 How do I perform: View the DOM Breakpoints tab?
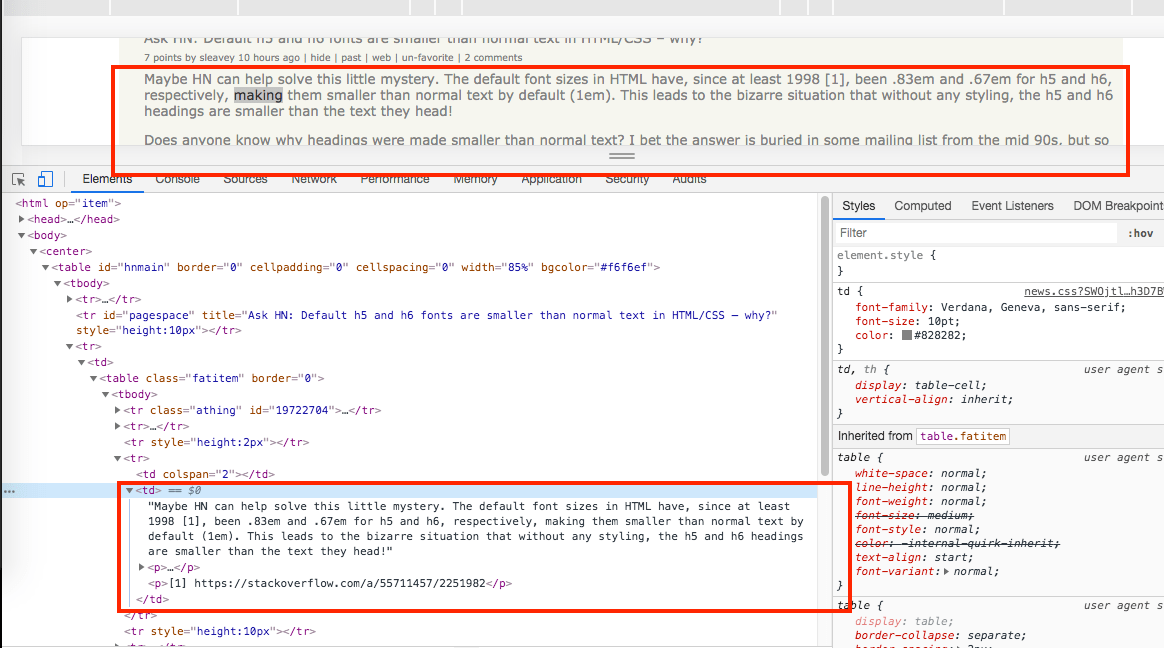tap(1117, 206)
